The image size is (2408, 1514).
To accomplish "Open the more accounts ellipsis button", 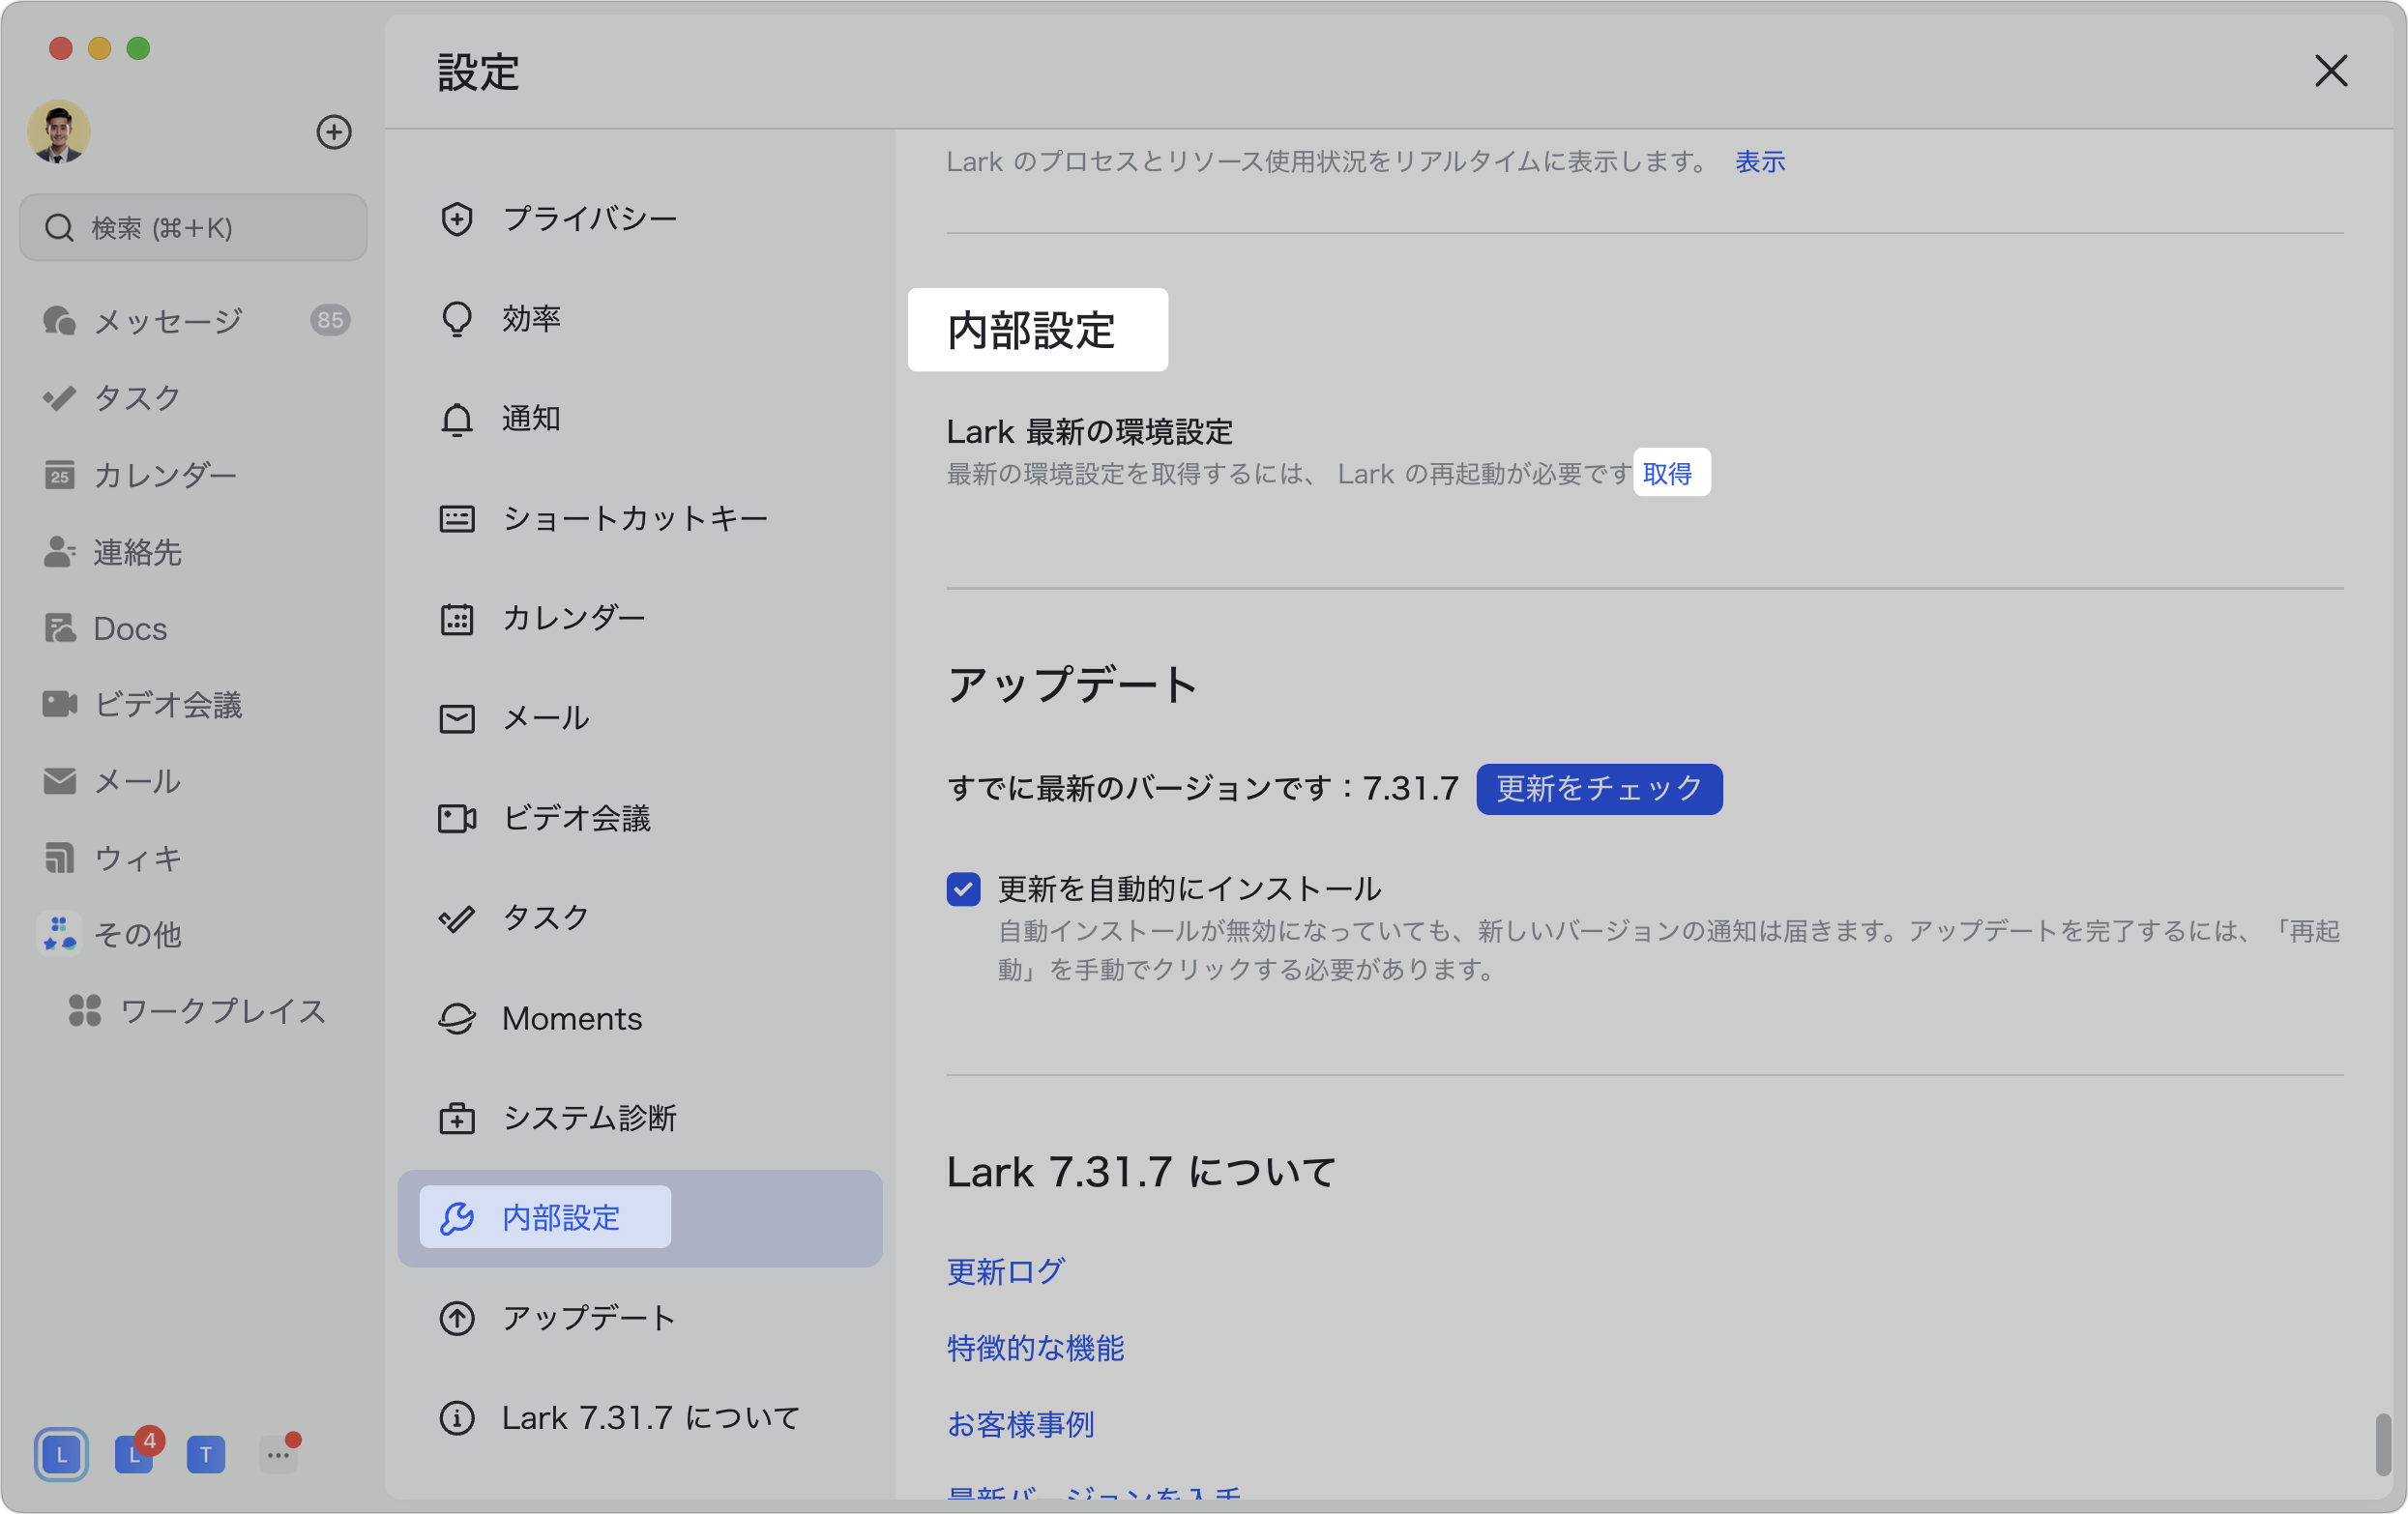I will (x=278, y=1454).
